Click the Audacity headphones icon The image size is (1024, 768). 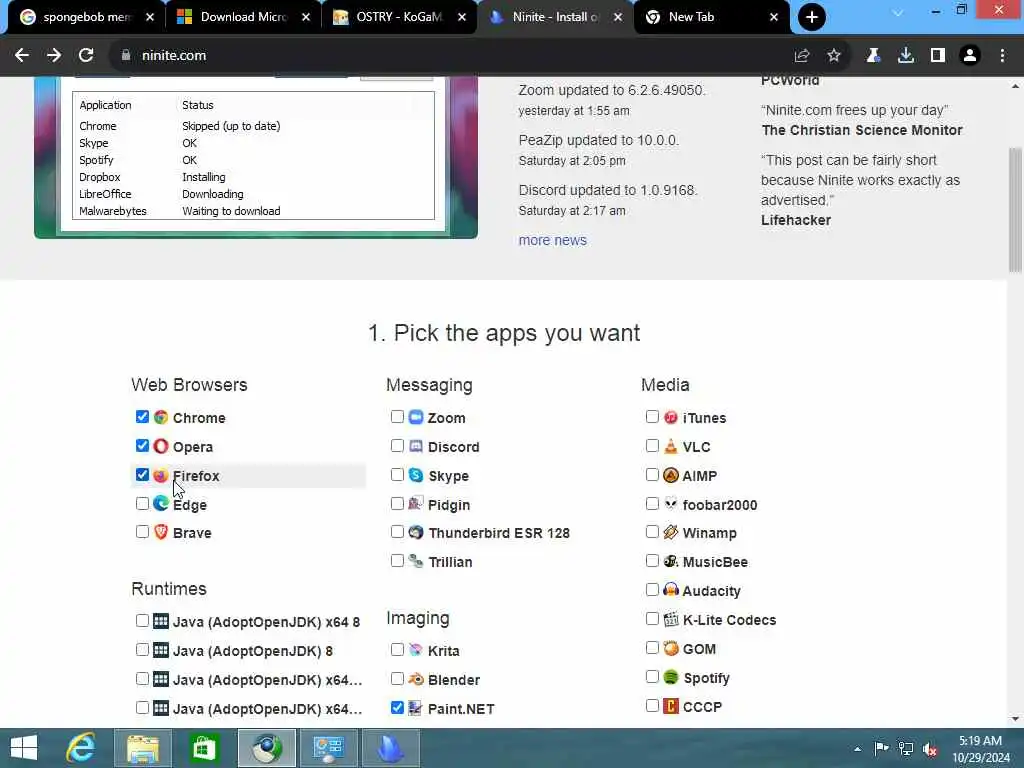pyautogui.click(x=671, y=590)
